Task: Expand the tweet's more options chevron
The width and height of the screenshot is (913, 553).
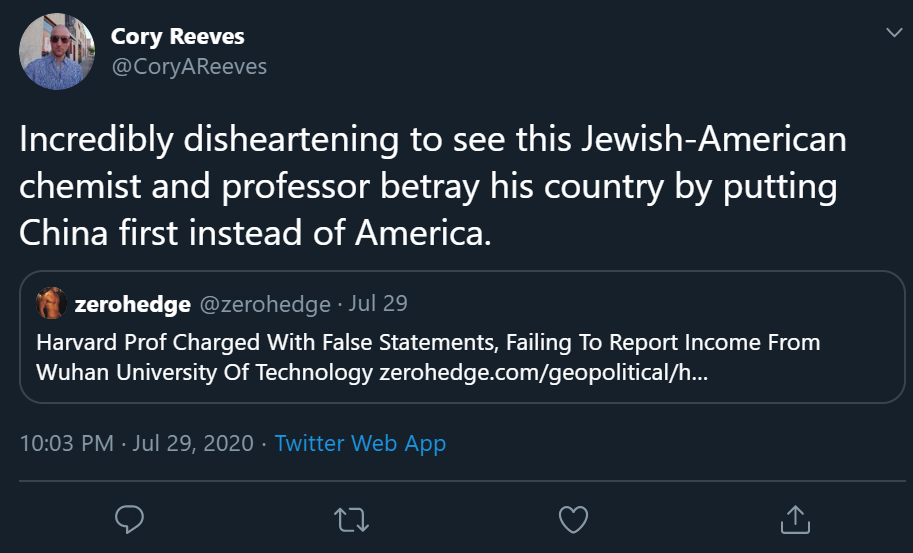Action: 894,34
